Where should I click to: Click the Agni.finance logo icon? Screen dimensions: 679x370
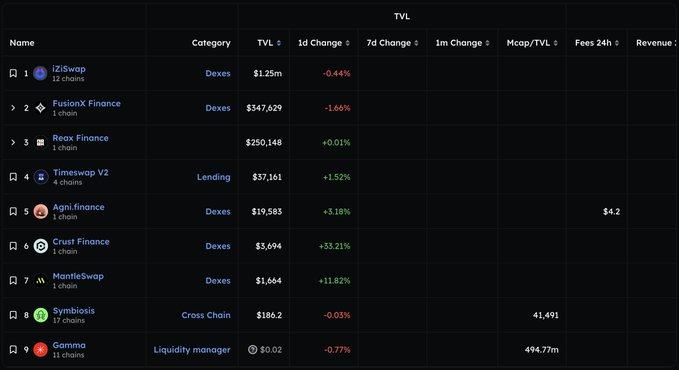click(41, 211)
